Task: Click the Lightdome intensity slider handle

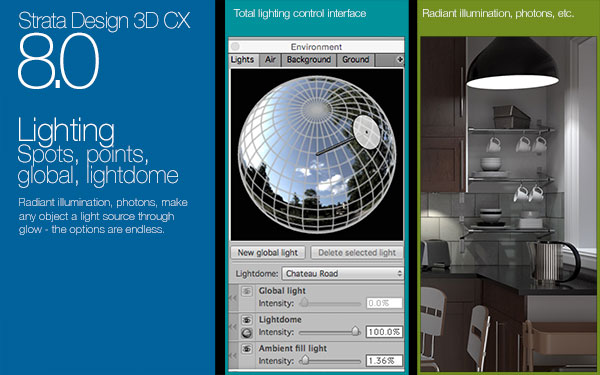Action: pos(355,331)
